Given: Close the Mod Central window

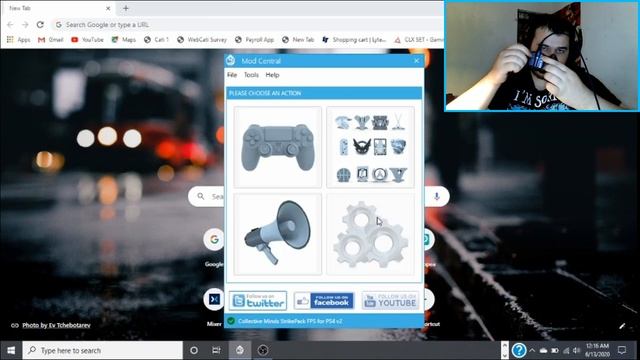Looking at the screenshot, I should click(416, 61).
